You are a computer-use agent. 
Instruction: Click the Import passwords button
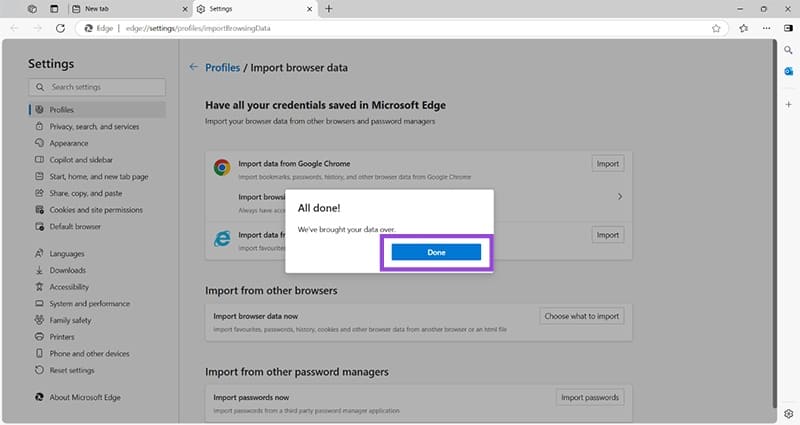tap(590, 397)
